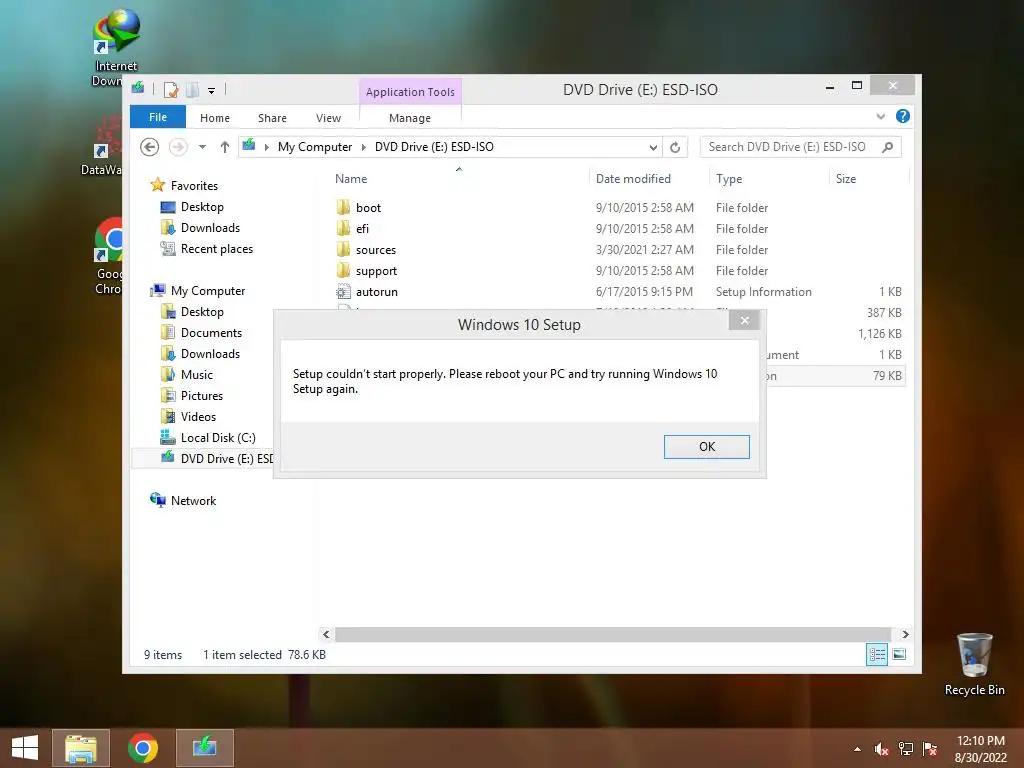Click the muted volume tray icon

tap(881, 749)
